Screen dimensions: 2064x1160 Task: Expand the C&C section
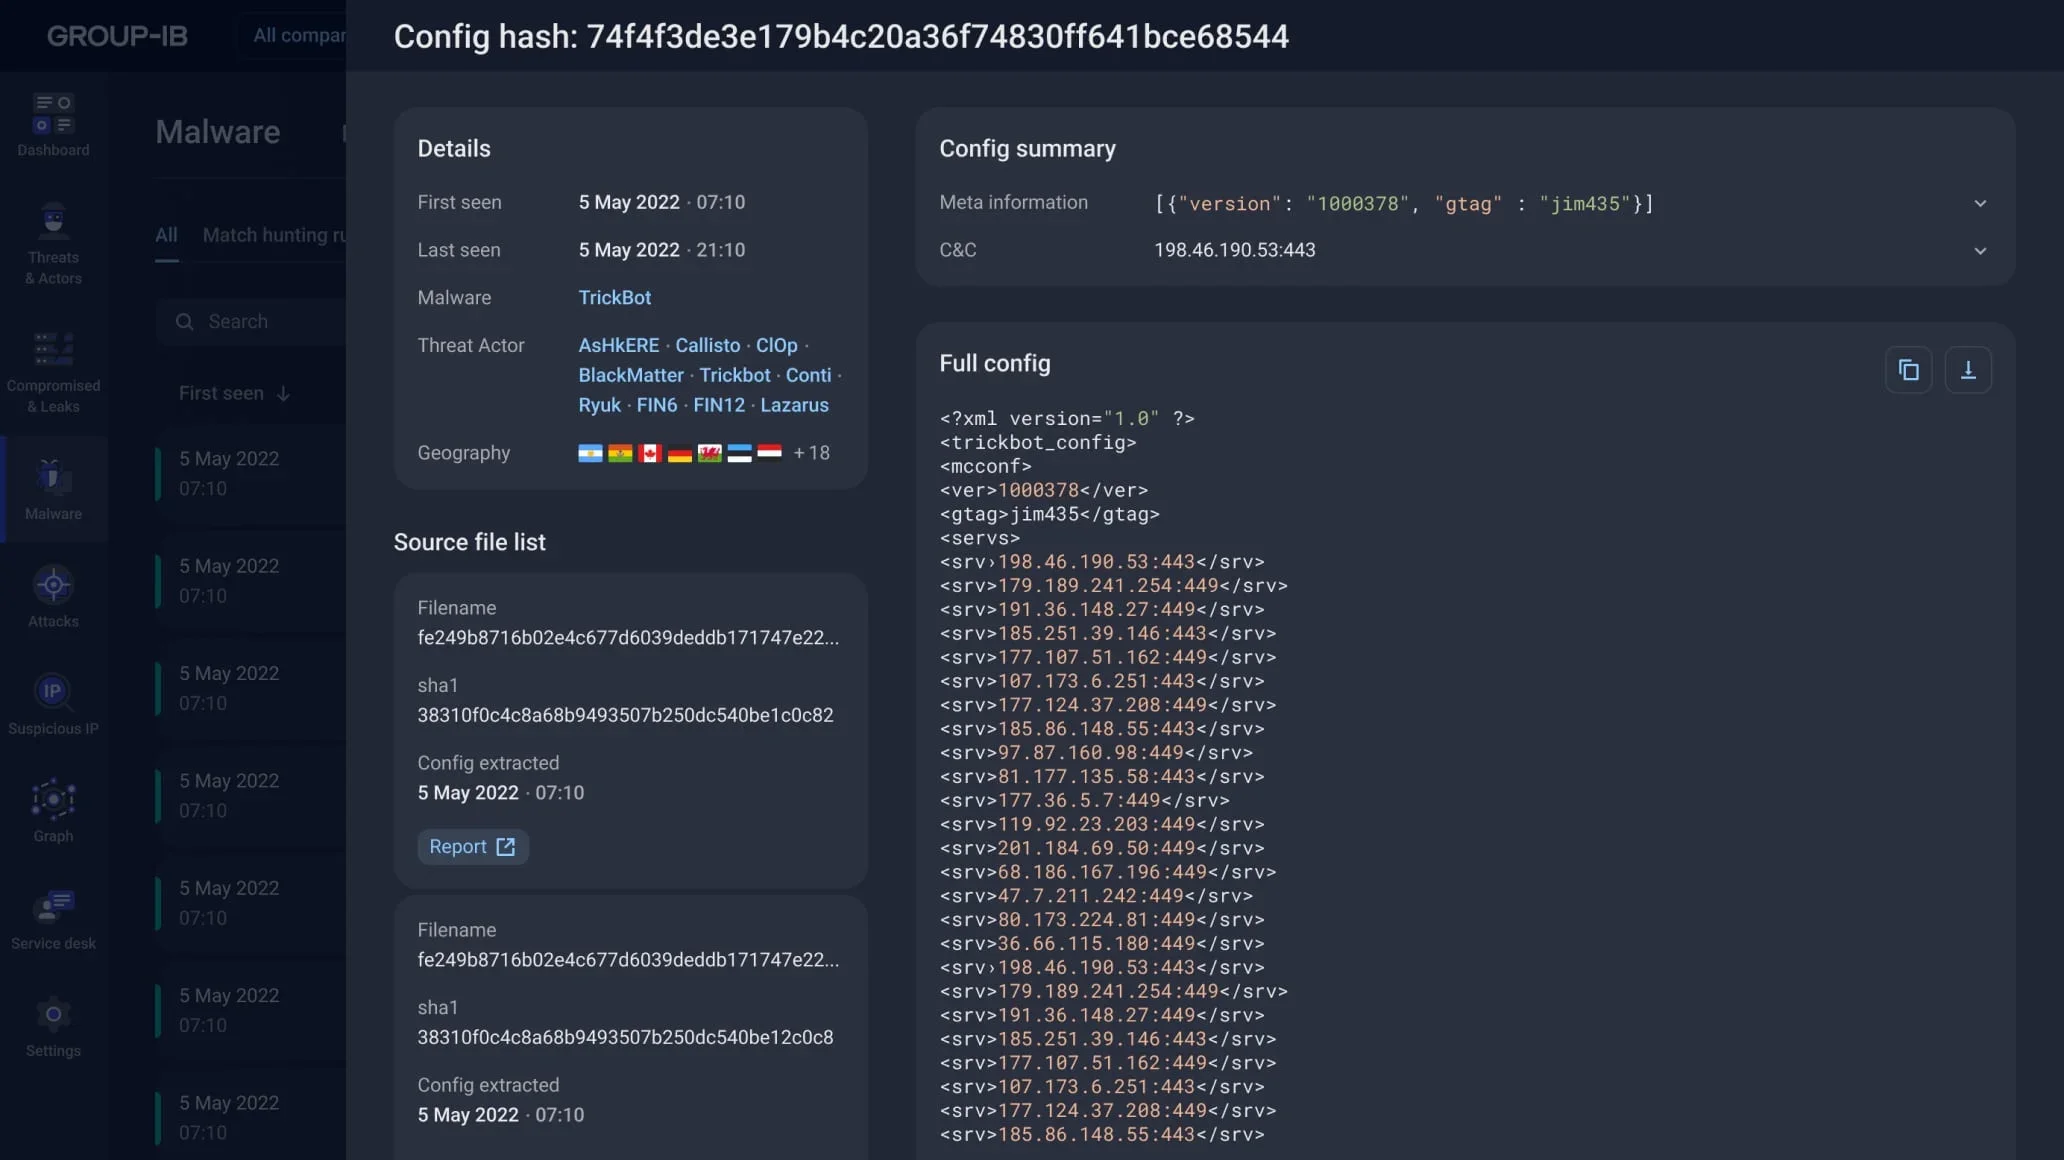(1981, 251)
